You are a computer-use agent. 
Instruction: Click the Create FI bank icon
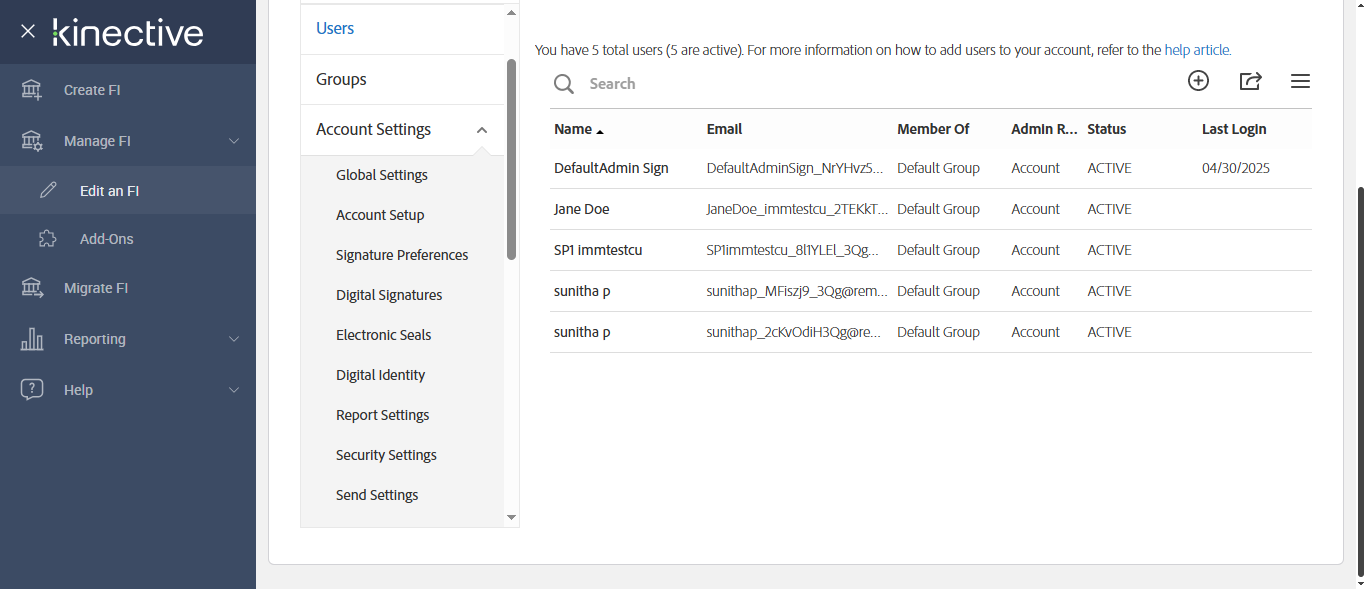tap(32, 90)
